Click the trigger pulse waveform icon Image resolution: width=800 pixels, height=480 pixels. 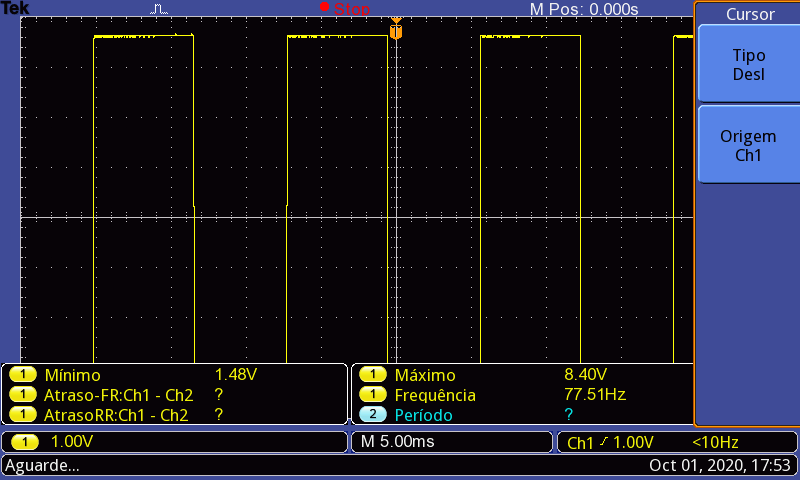coord(159,9)
